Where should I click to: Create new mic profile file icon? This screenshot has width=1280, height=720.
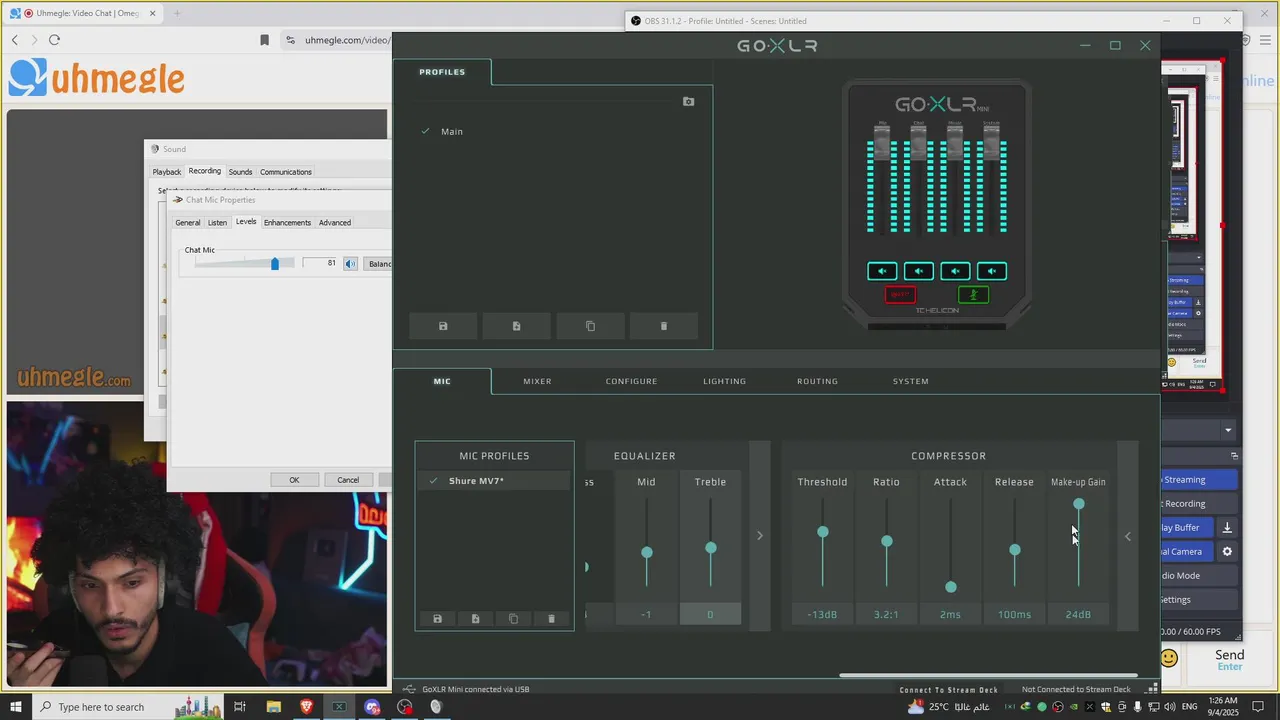click(x=475, y=619)
